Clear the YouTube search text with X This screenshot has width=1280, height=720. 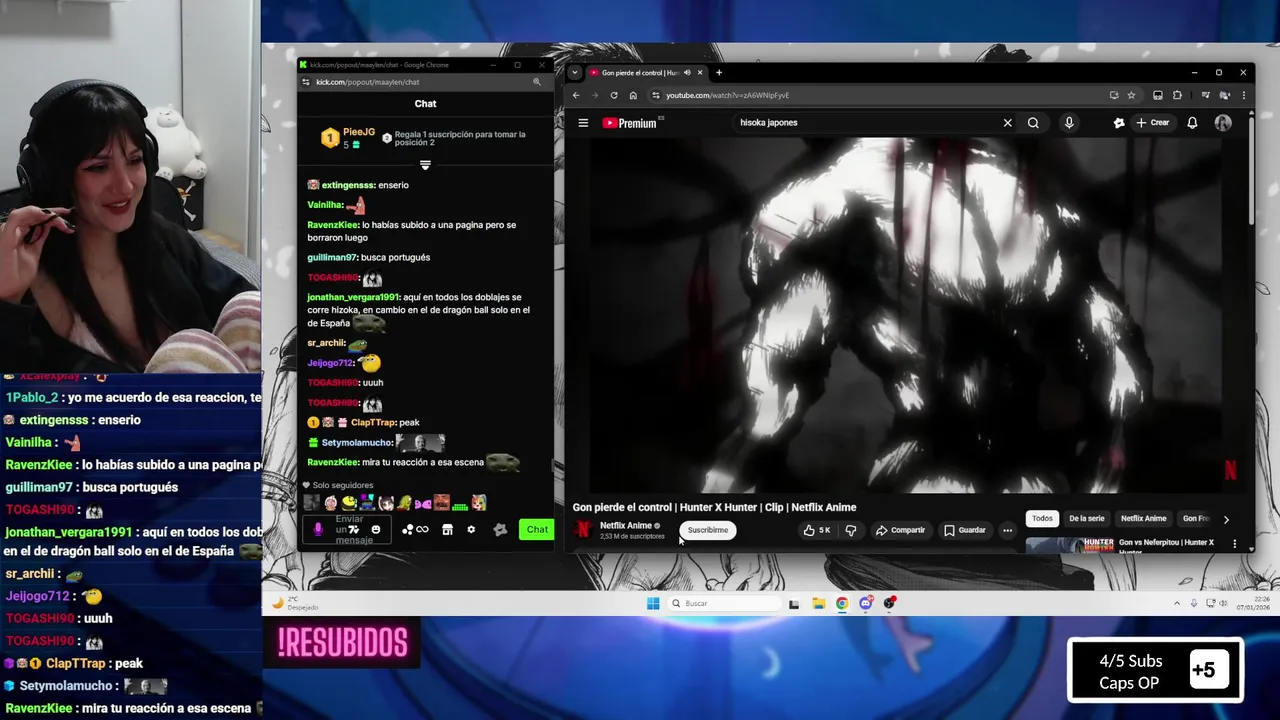pyautogui.click(x=1007, y=123)
